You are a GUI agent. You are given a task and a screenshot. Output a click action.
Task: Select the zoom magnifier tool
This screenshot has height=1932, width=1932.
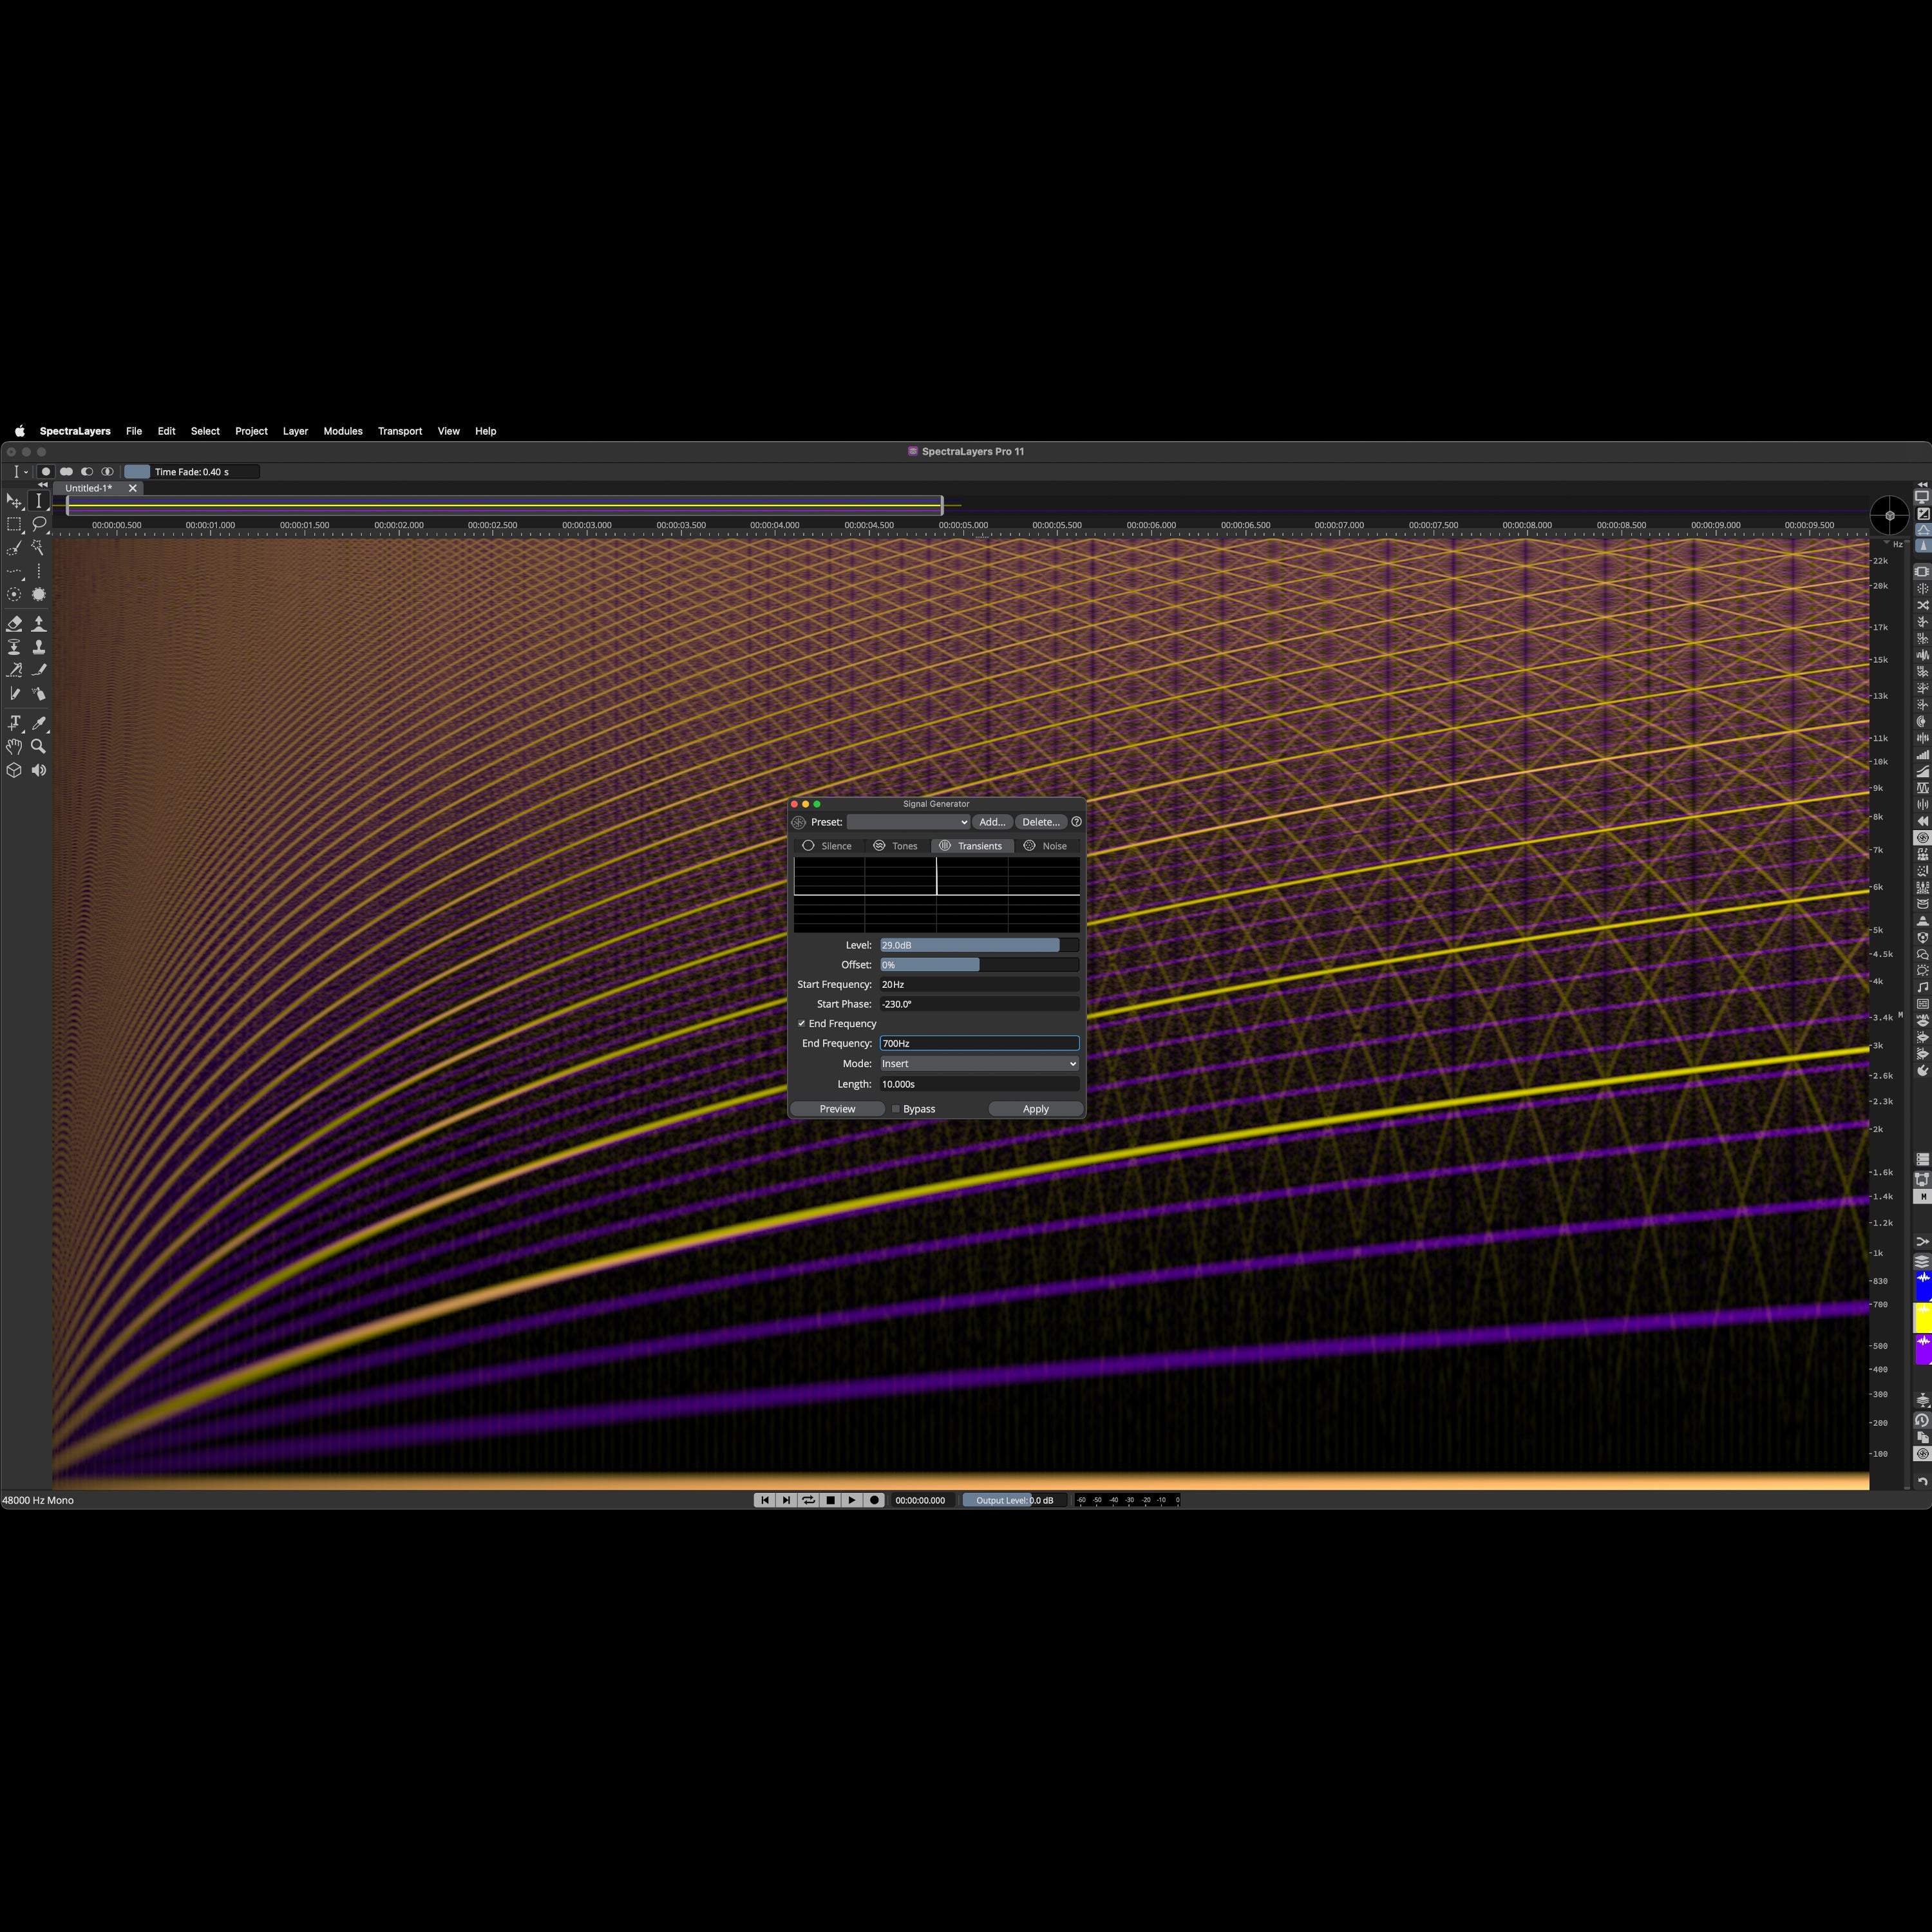(38, 747)
